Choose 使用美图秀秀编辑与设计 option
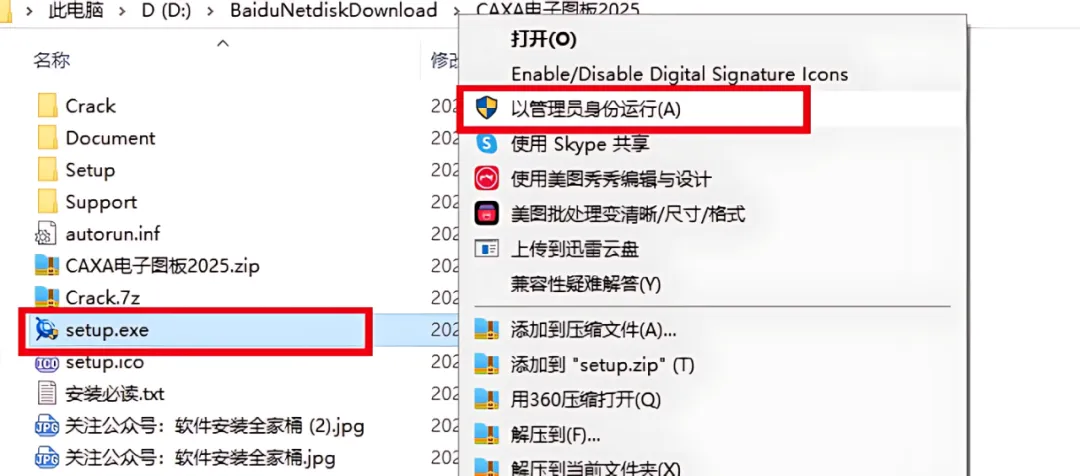 pyautogui.click(x=610, y=180)
